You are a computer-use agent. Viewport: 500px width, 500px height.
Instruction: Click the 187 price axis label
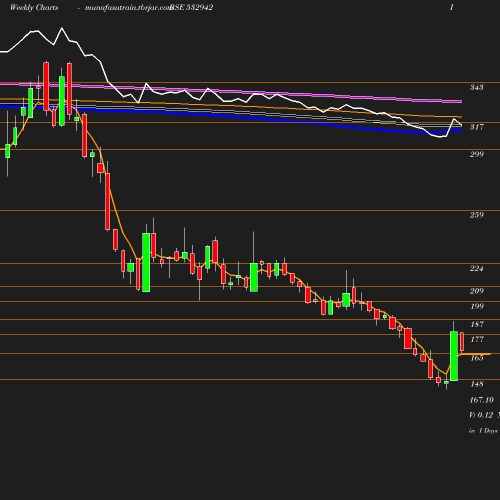tap(477, 324)
